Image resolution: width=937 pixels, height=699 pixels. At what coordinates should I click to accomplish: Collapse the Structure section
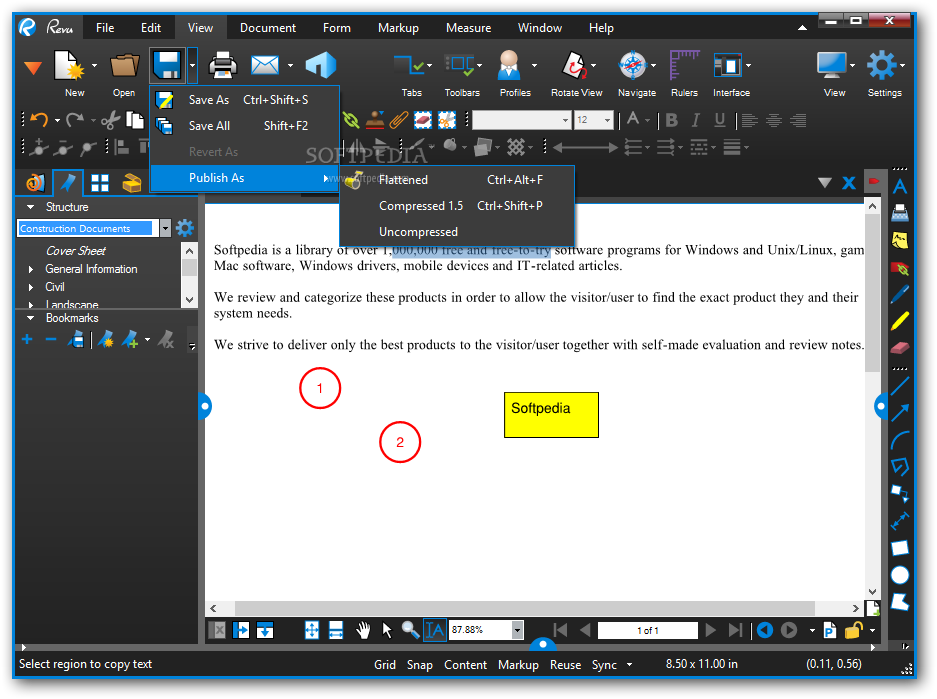click(30, 207)
